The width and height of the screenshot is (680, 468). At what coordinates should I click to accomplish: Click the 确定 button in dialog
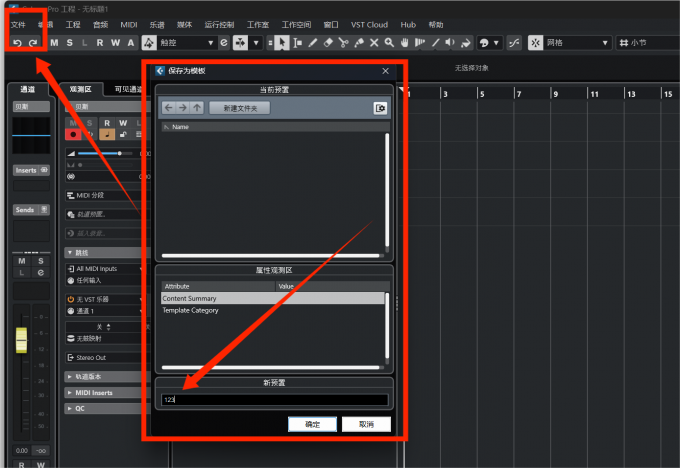312,424
